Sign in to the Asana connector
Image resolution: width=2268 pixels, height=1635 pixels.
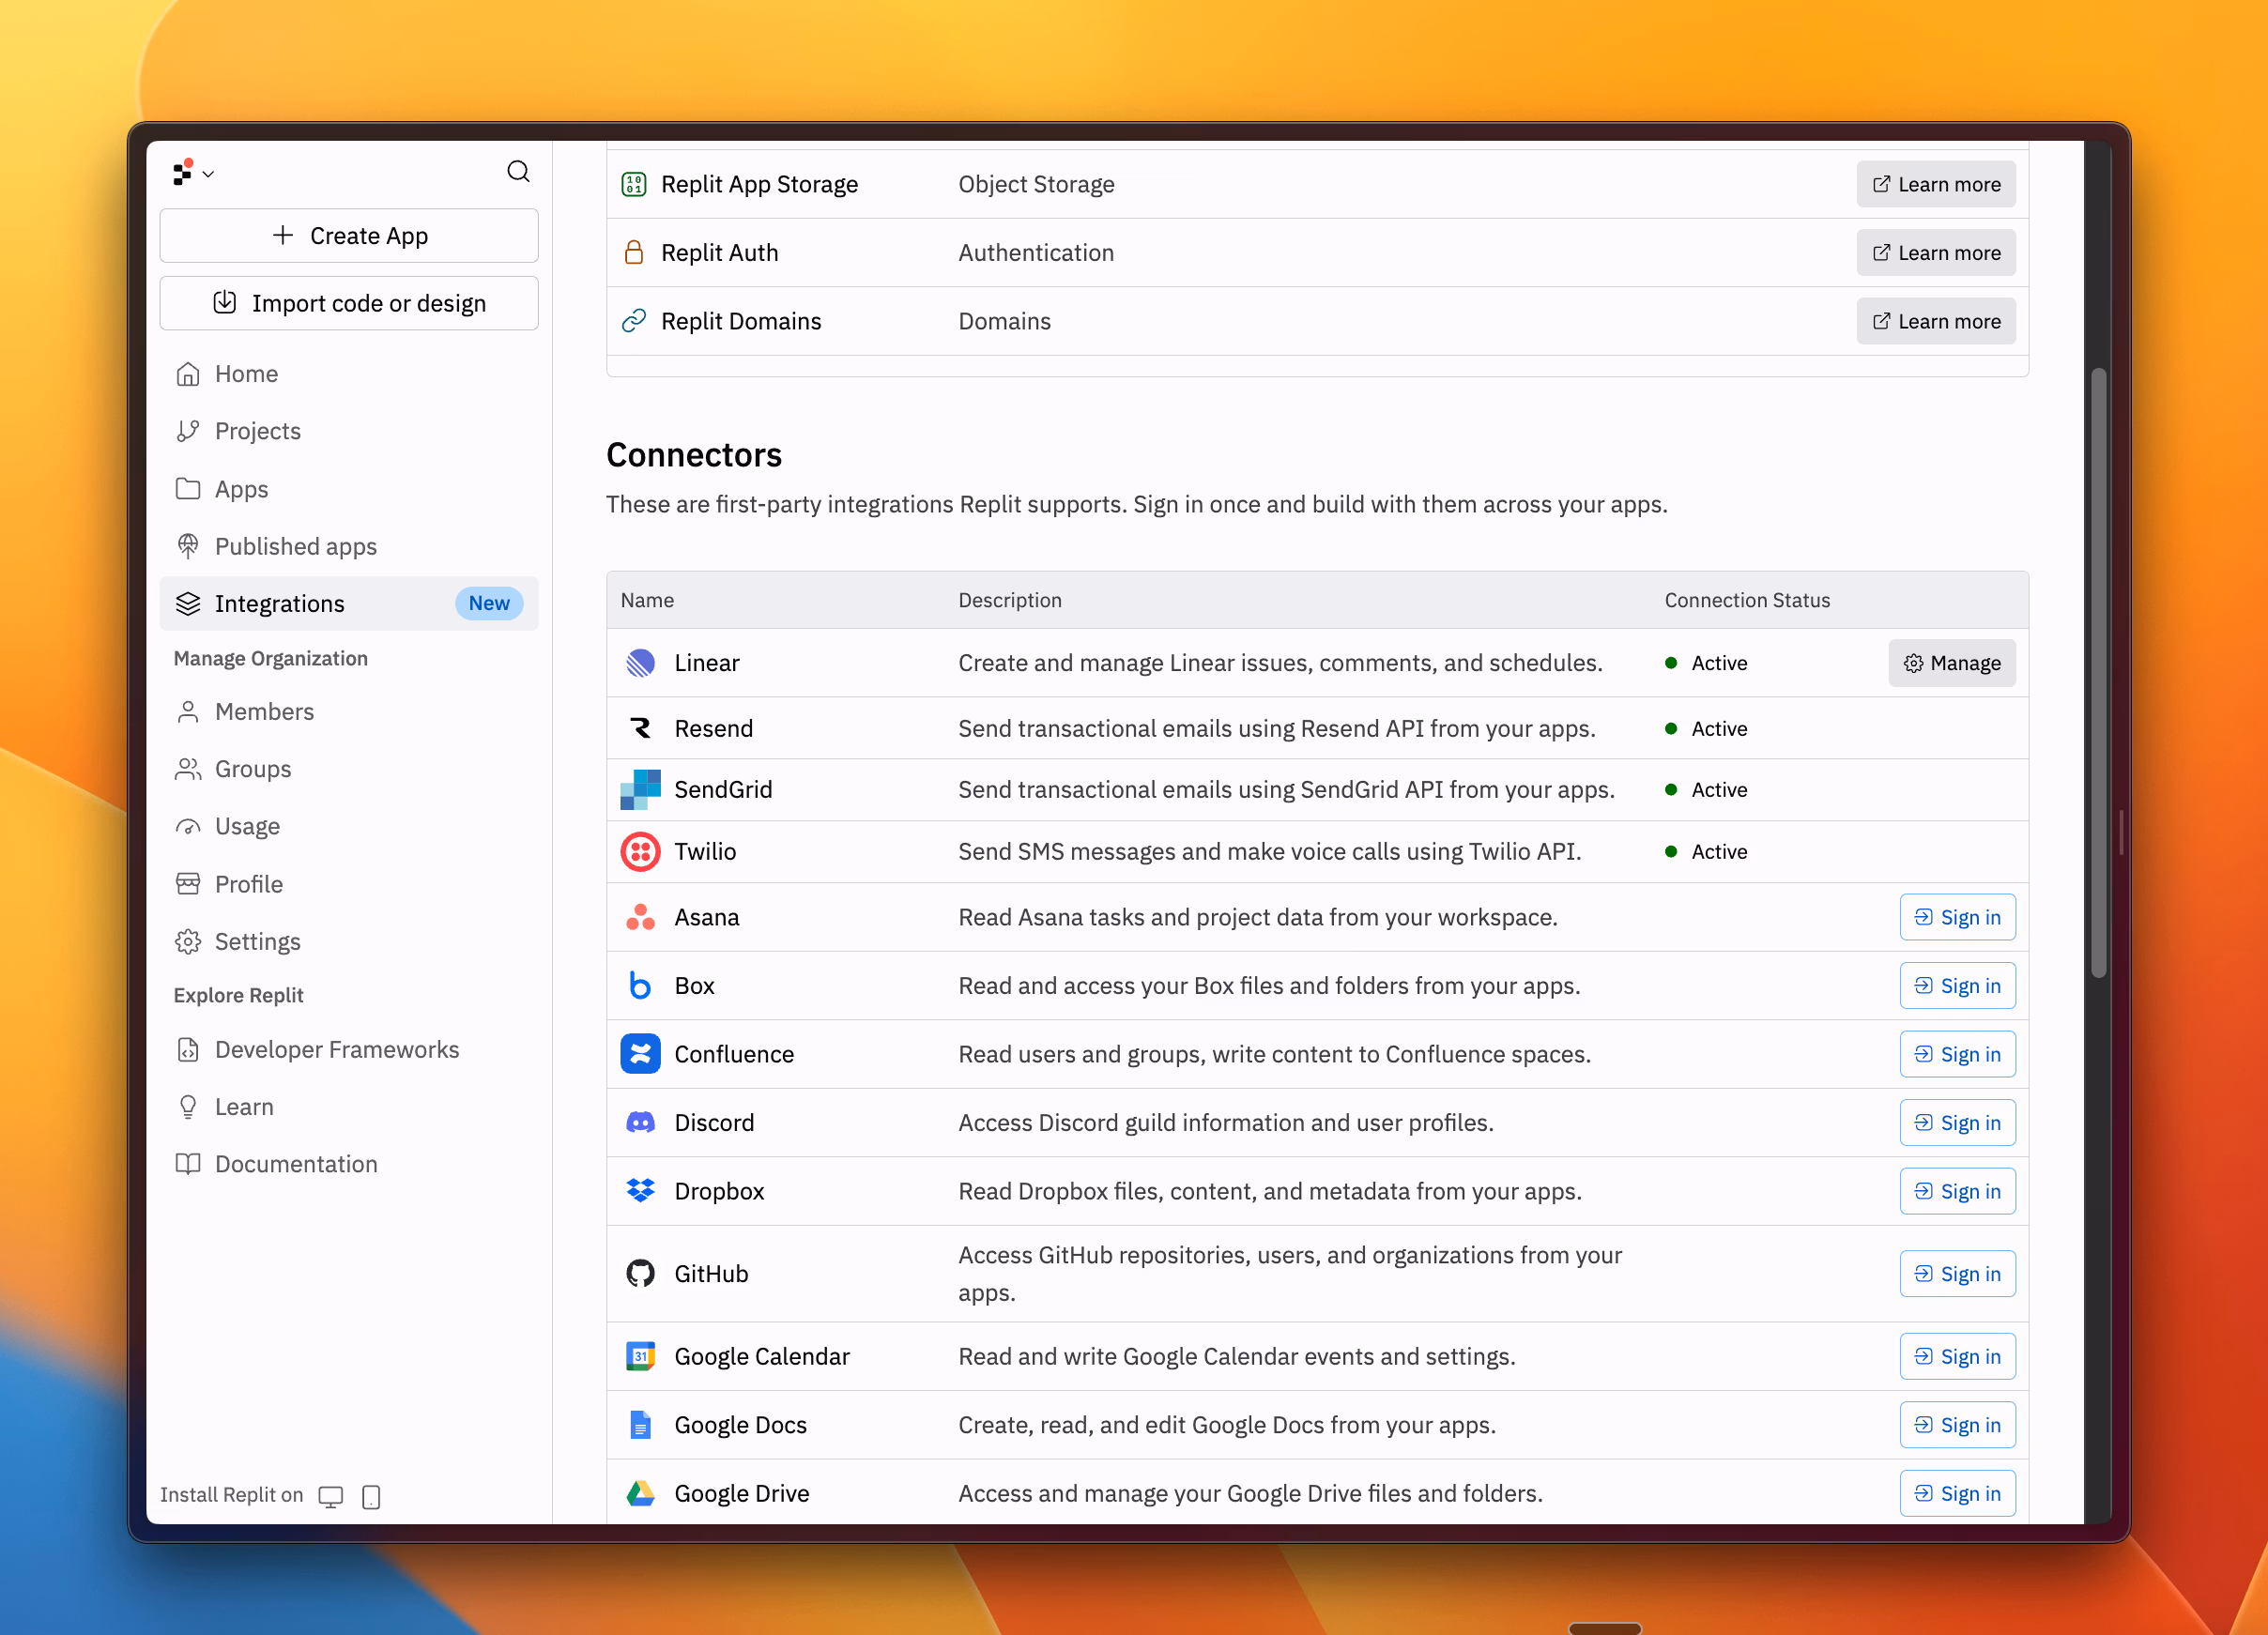[1956, 917]
